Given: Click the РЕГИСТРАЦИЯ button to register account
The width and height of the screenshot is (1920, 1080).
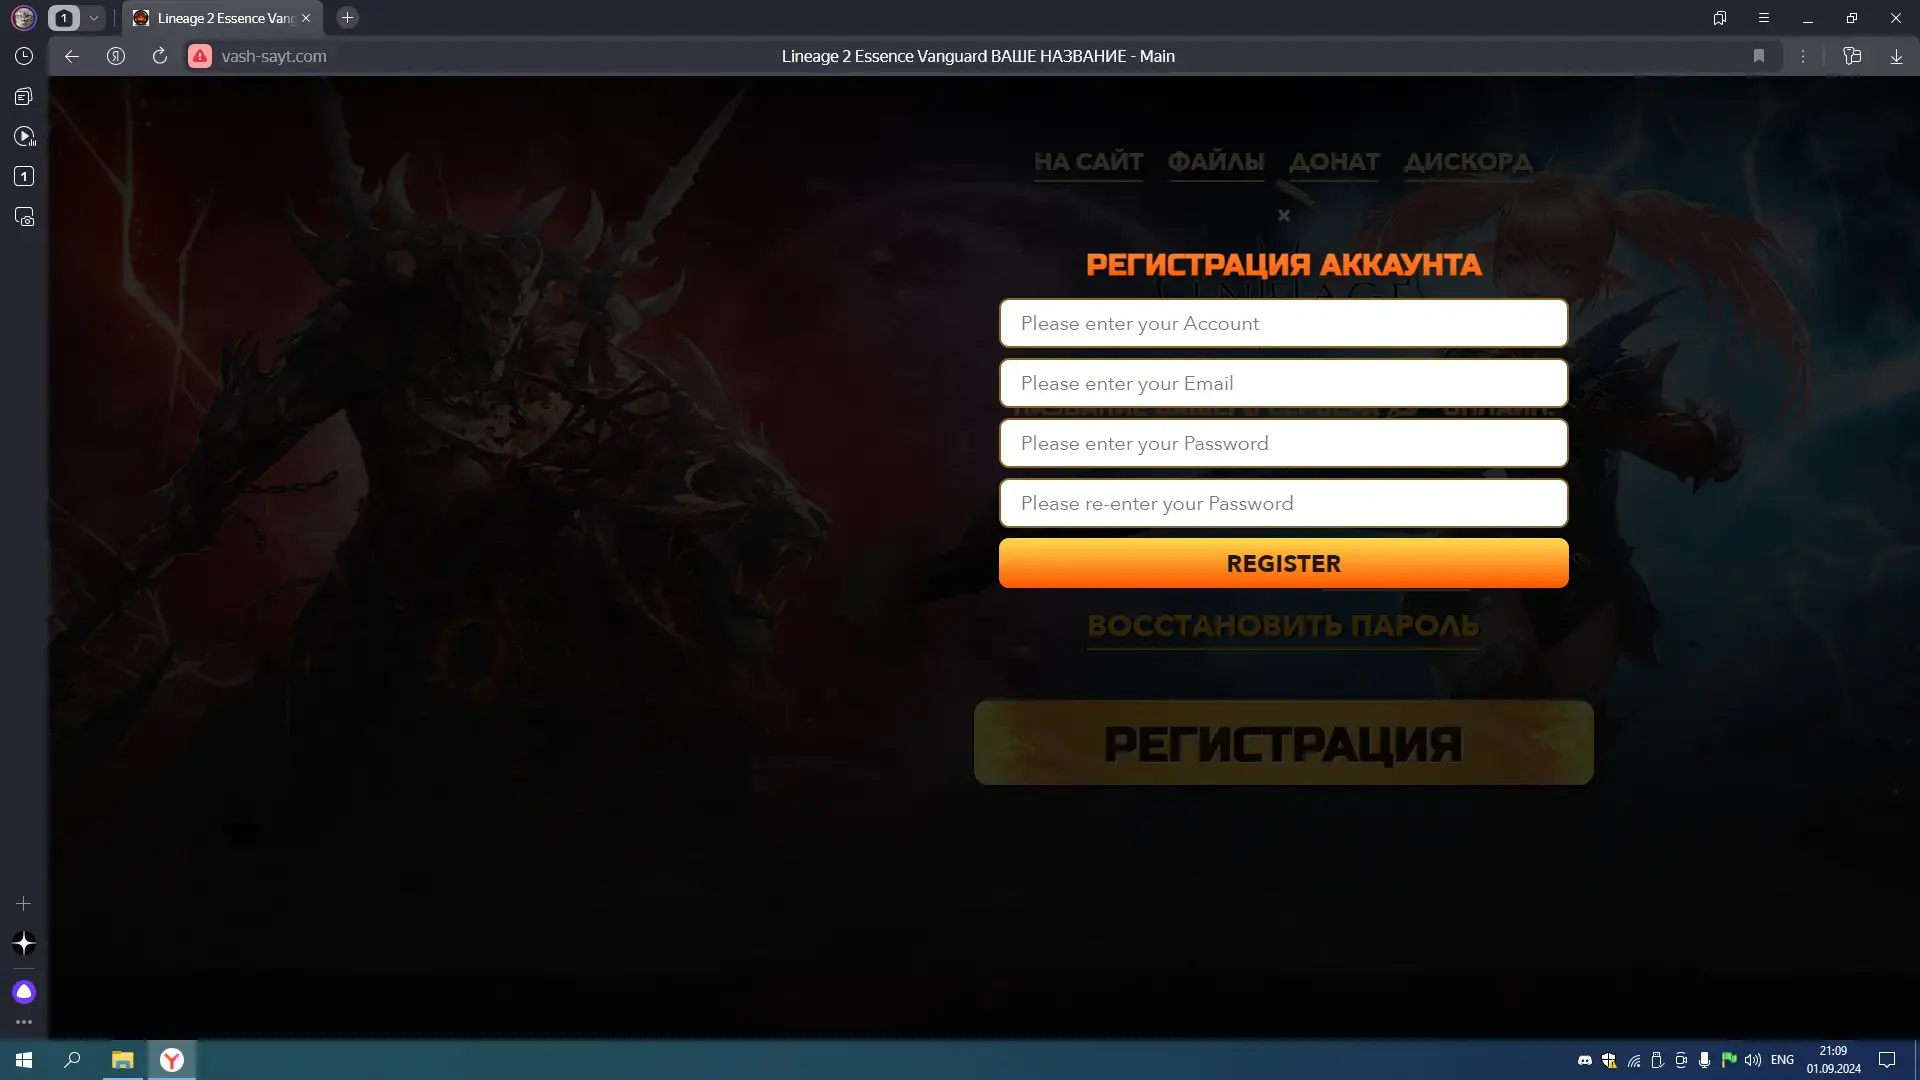Looking at the screenshot, I should click(x=1284, y=742).
